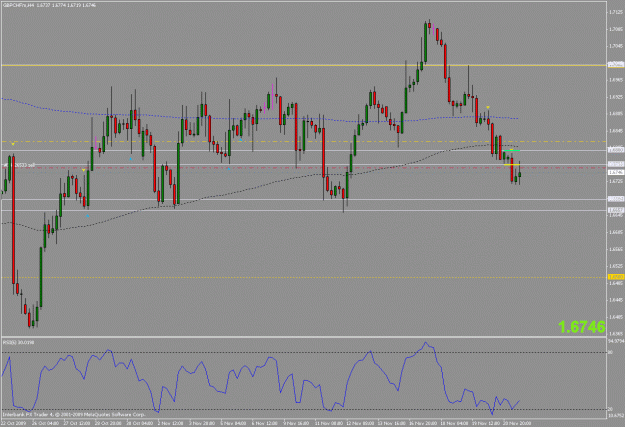Select the yellow dash-dot horizontal line
This screenshot has height=427, width=625.
(x=303, y=142)
